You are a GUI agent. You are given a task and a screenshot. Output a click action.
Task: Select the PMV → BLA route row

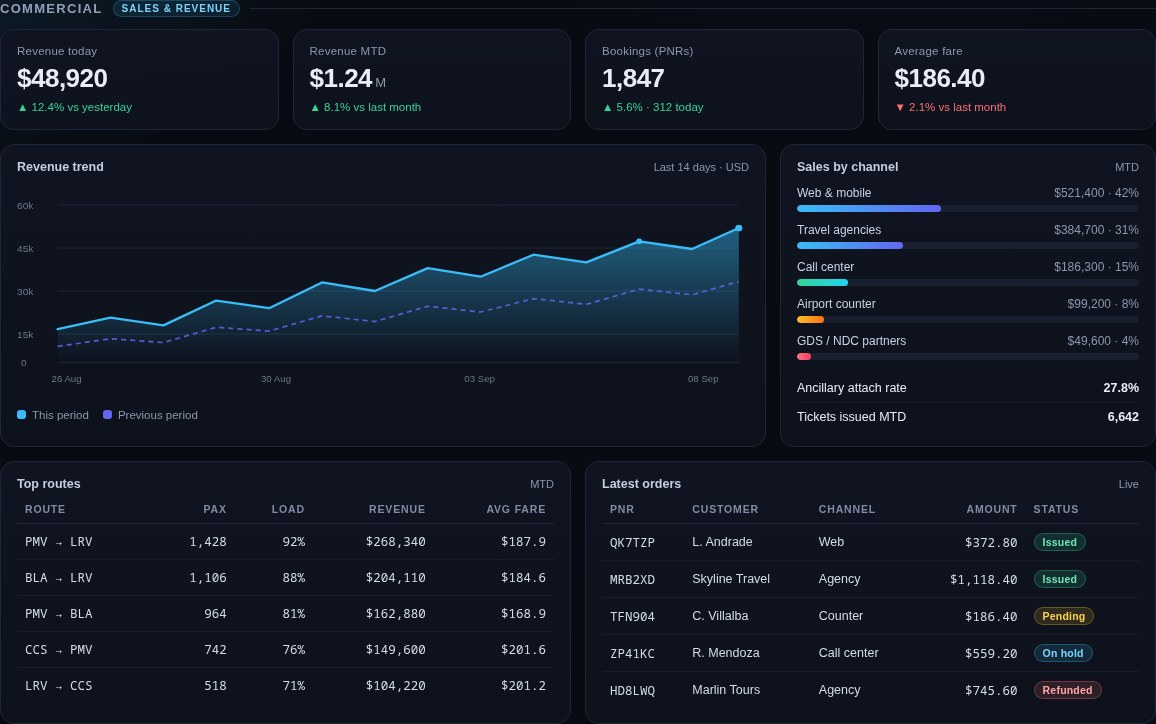click(285, 614)
